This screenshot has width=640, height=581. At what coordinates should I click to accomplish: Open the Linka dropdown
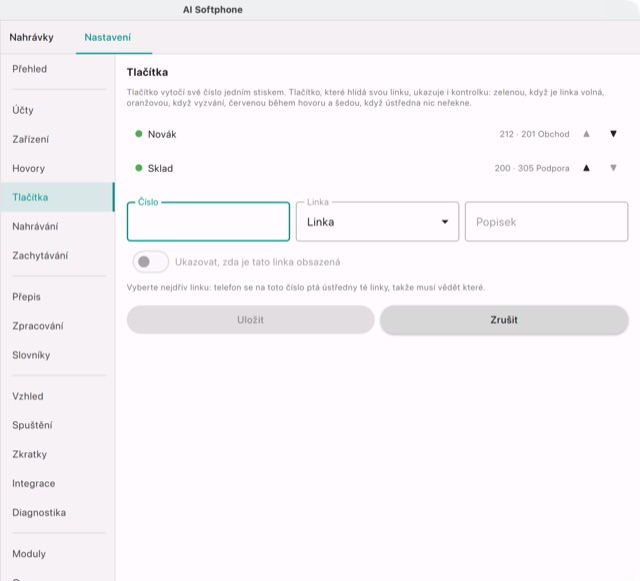tap(377, 222)
